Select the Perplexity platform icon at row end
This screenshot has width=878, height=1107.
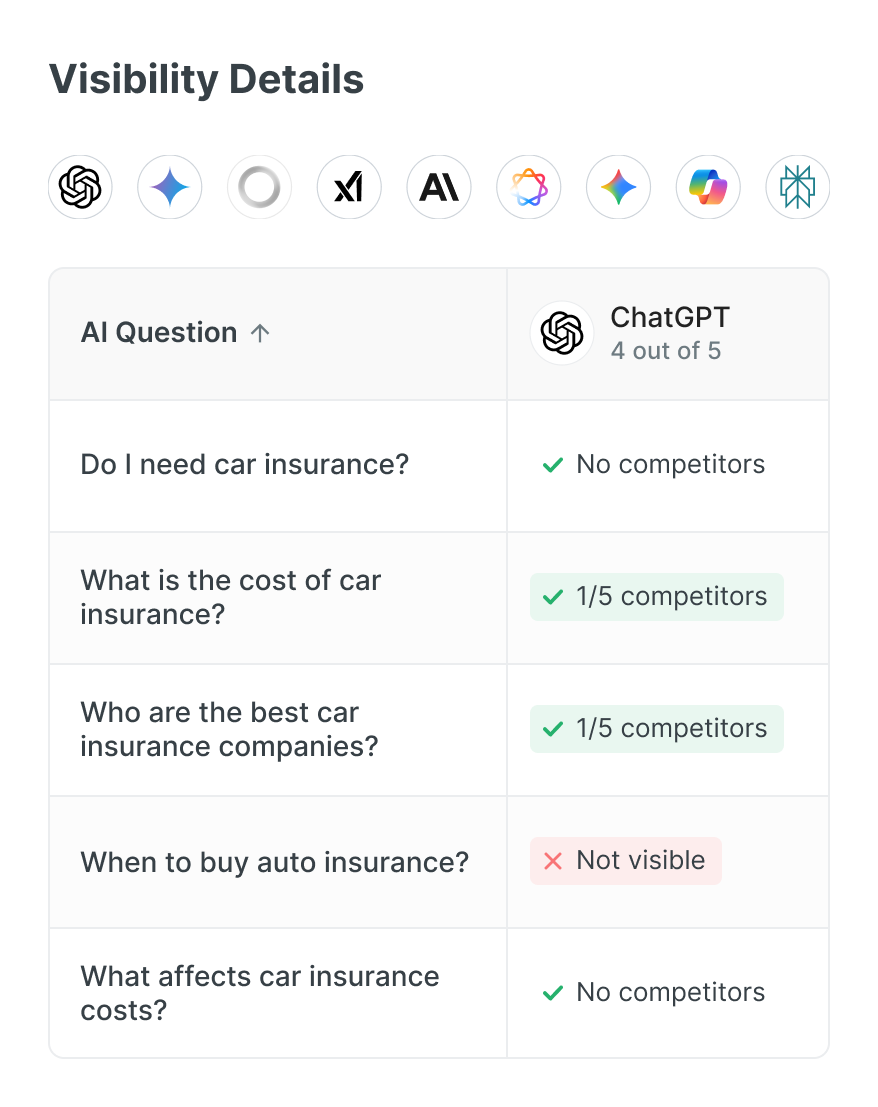point(797,187)
